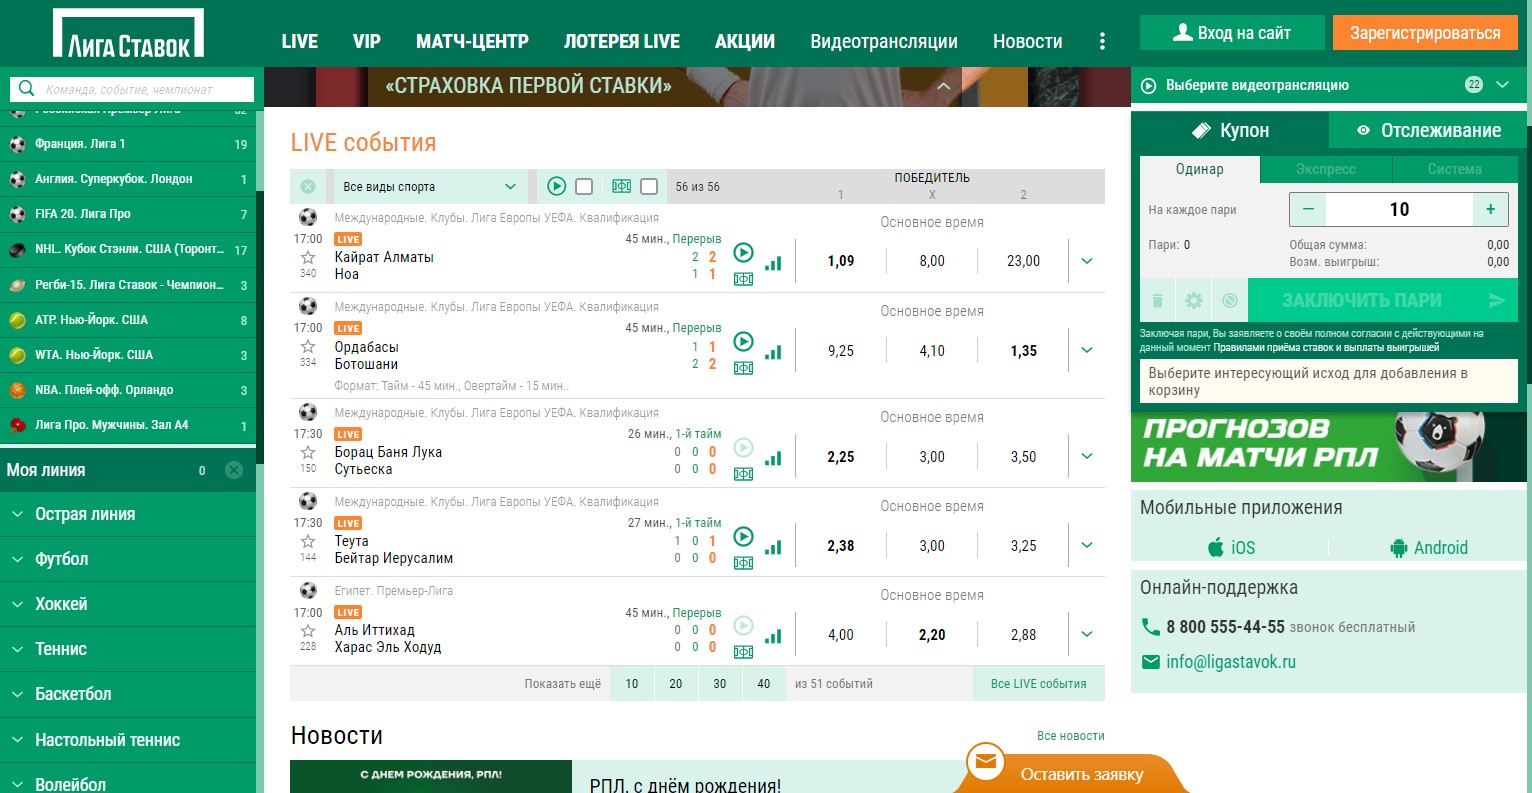Show stats chart for Борац Баня Лука
This screenshot has height=793, width=1532.
[773, 458]
